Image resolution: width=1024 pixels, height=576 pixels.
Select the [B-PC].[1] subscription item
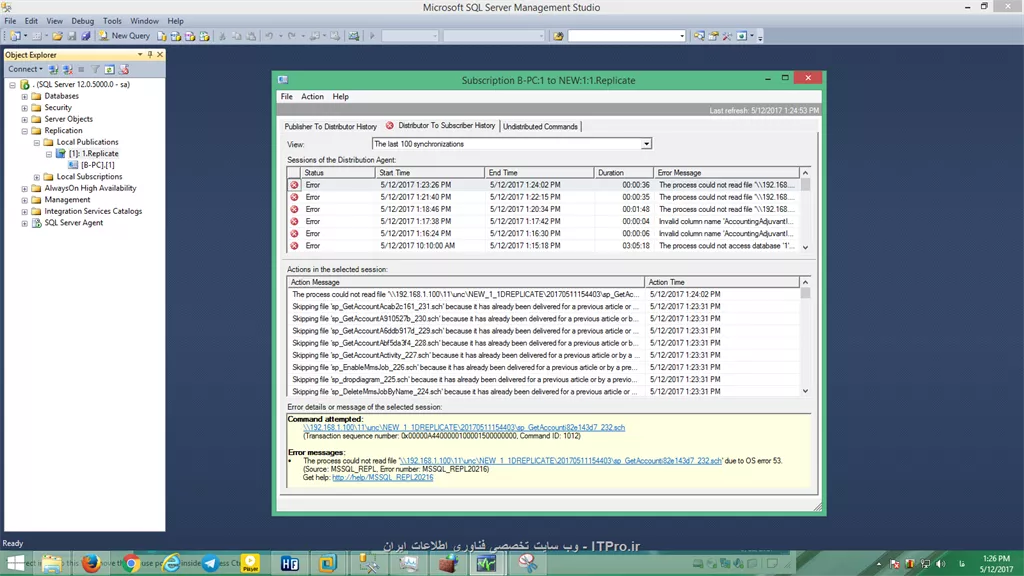(97, 165)
